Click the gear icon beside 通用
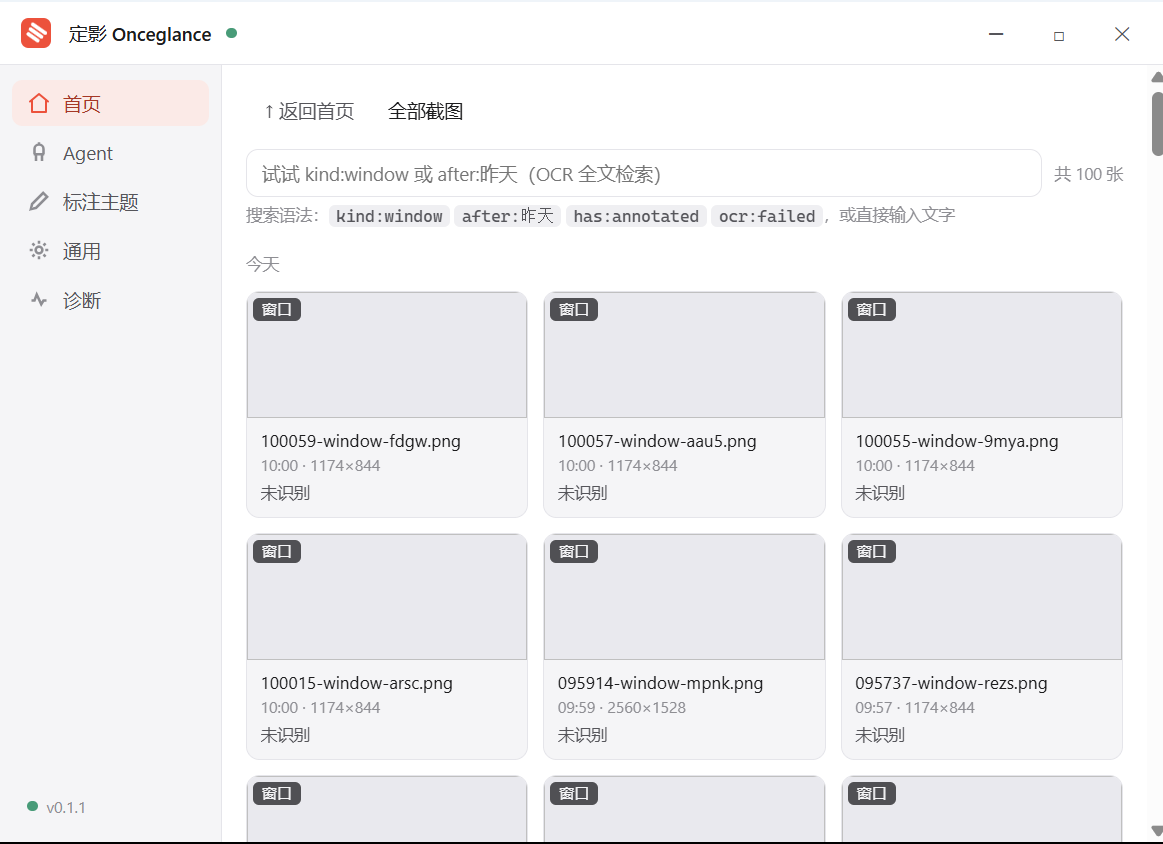Screen dimensions: 1163x844 pyautogui.click(x=39, y=251)
